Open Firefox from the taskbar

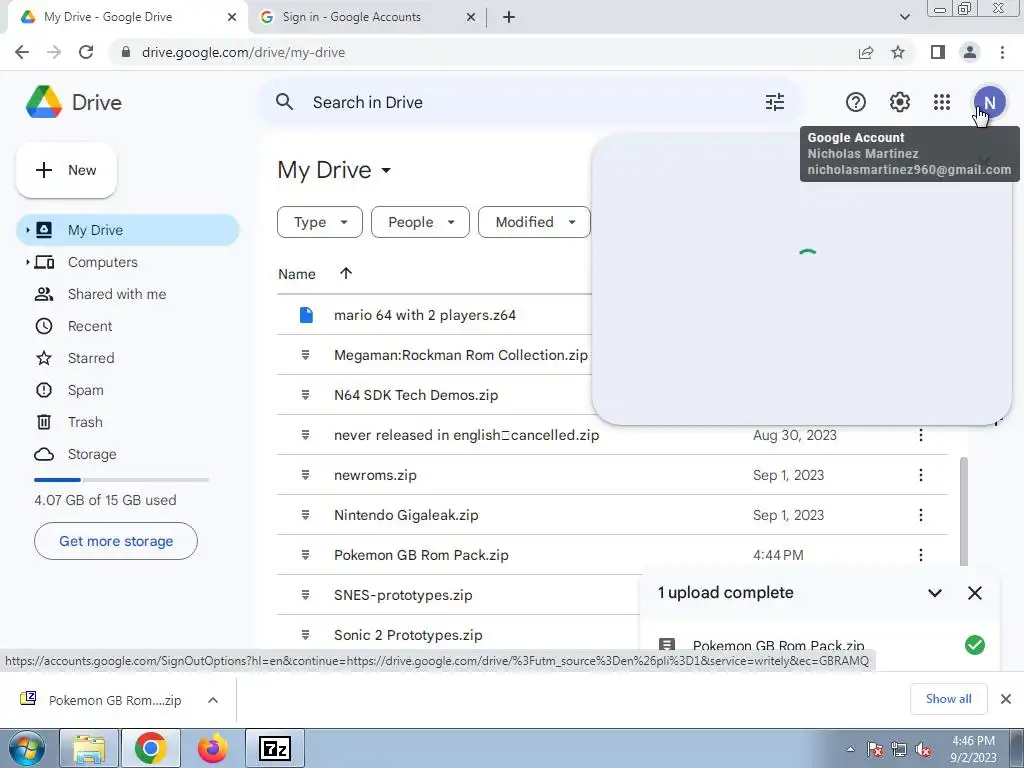pos(212,748)
